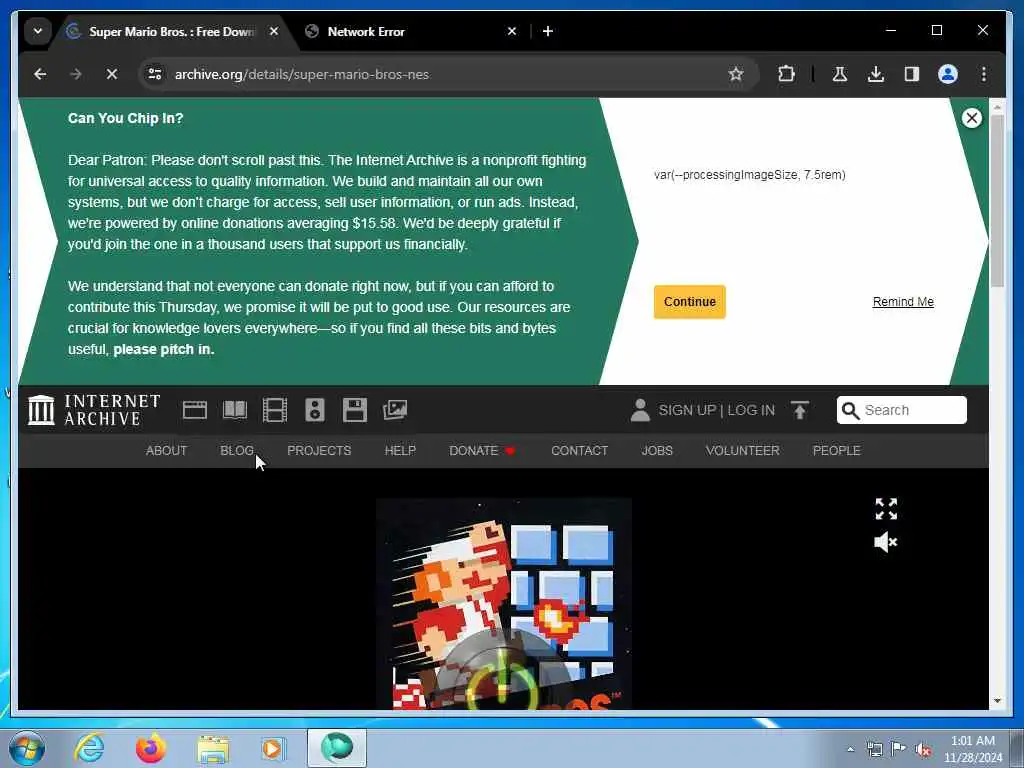1024x768 pixels.
Task: Click the LOG IN link
Action: [x=751, y=410]
